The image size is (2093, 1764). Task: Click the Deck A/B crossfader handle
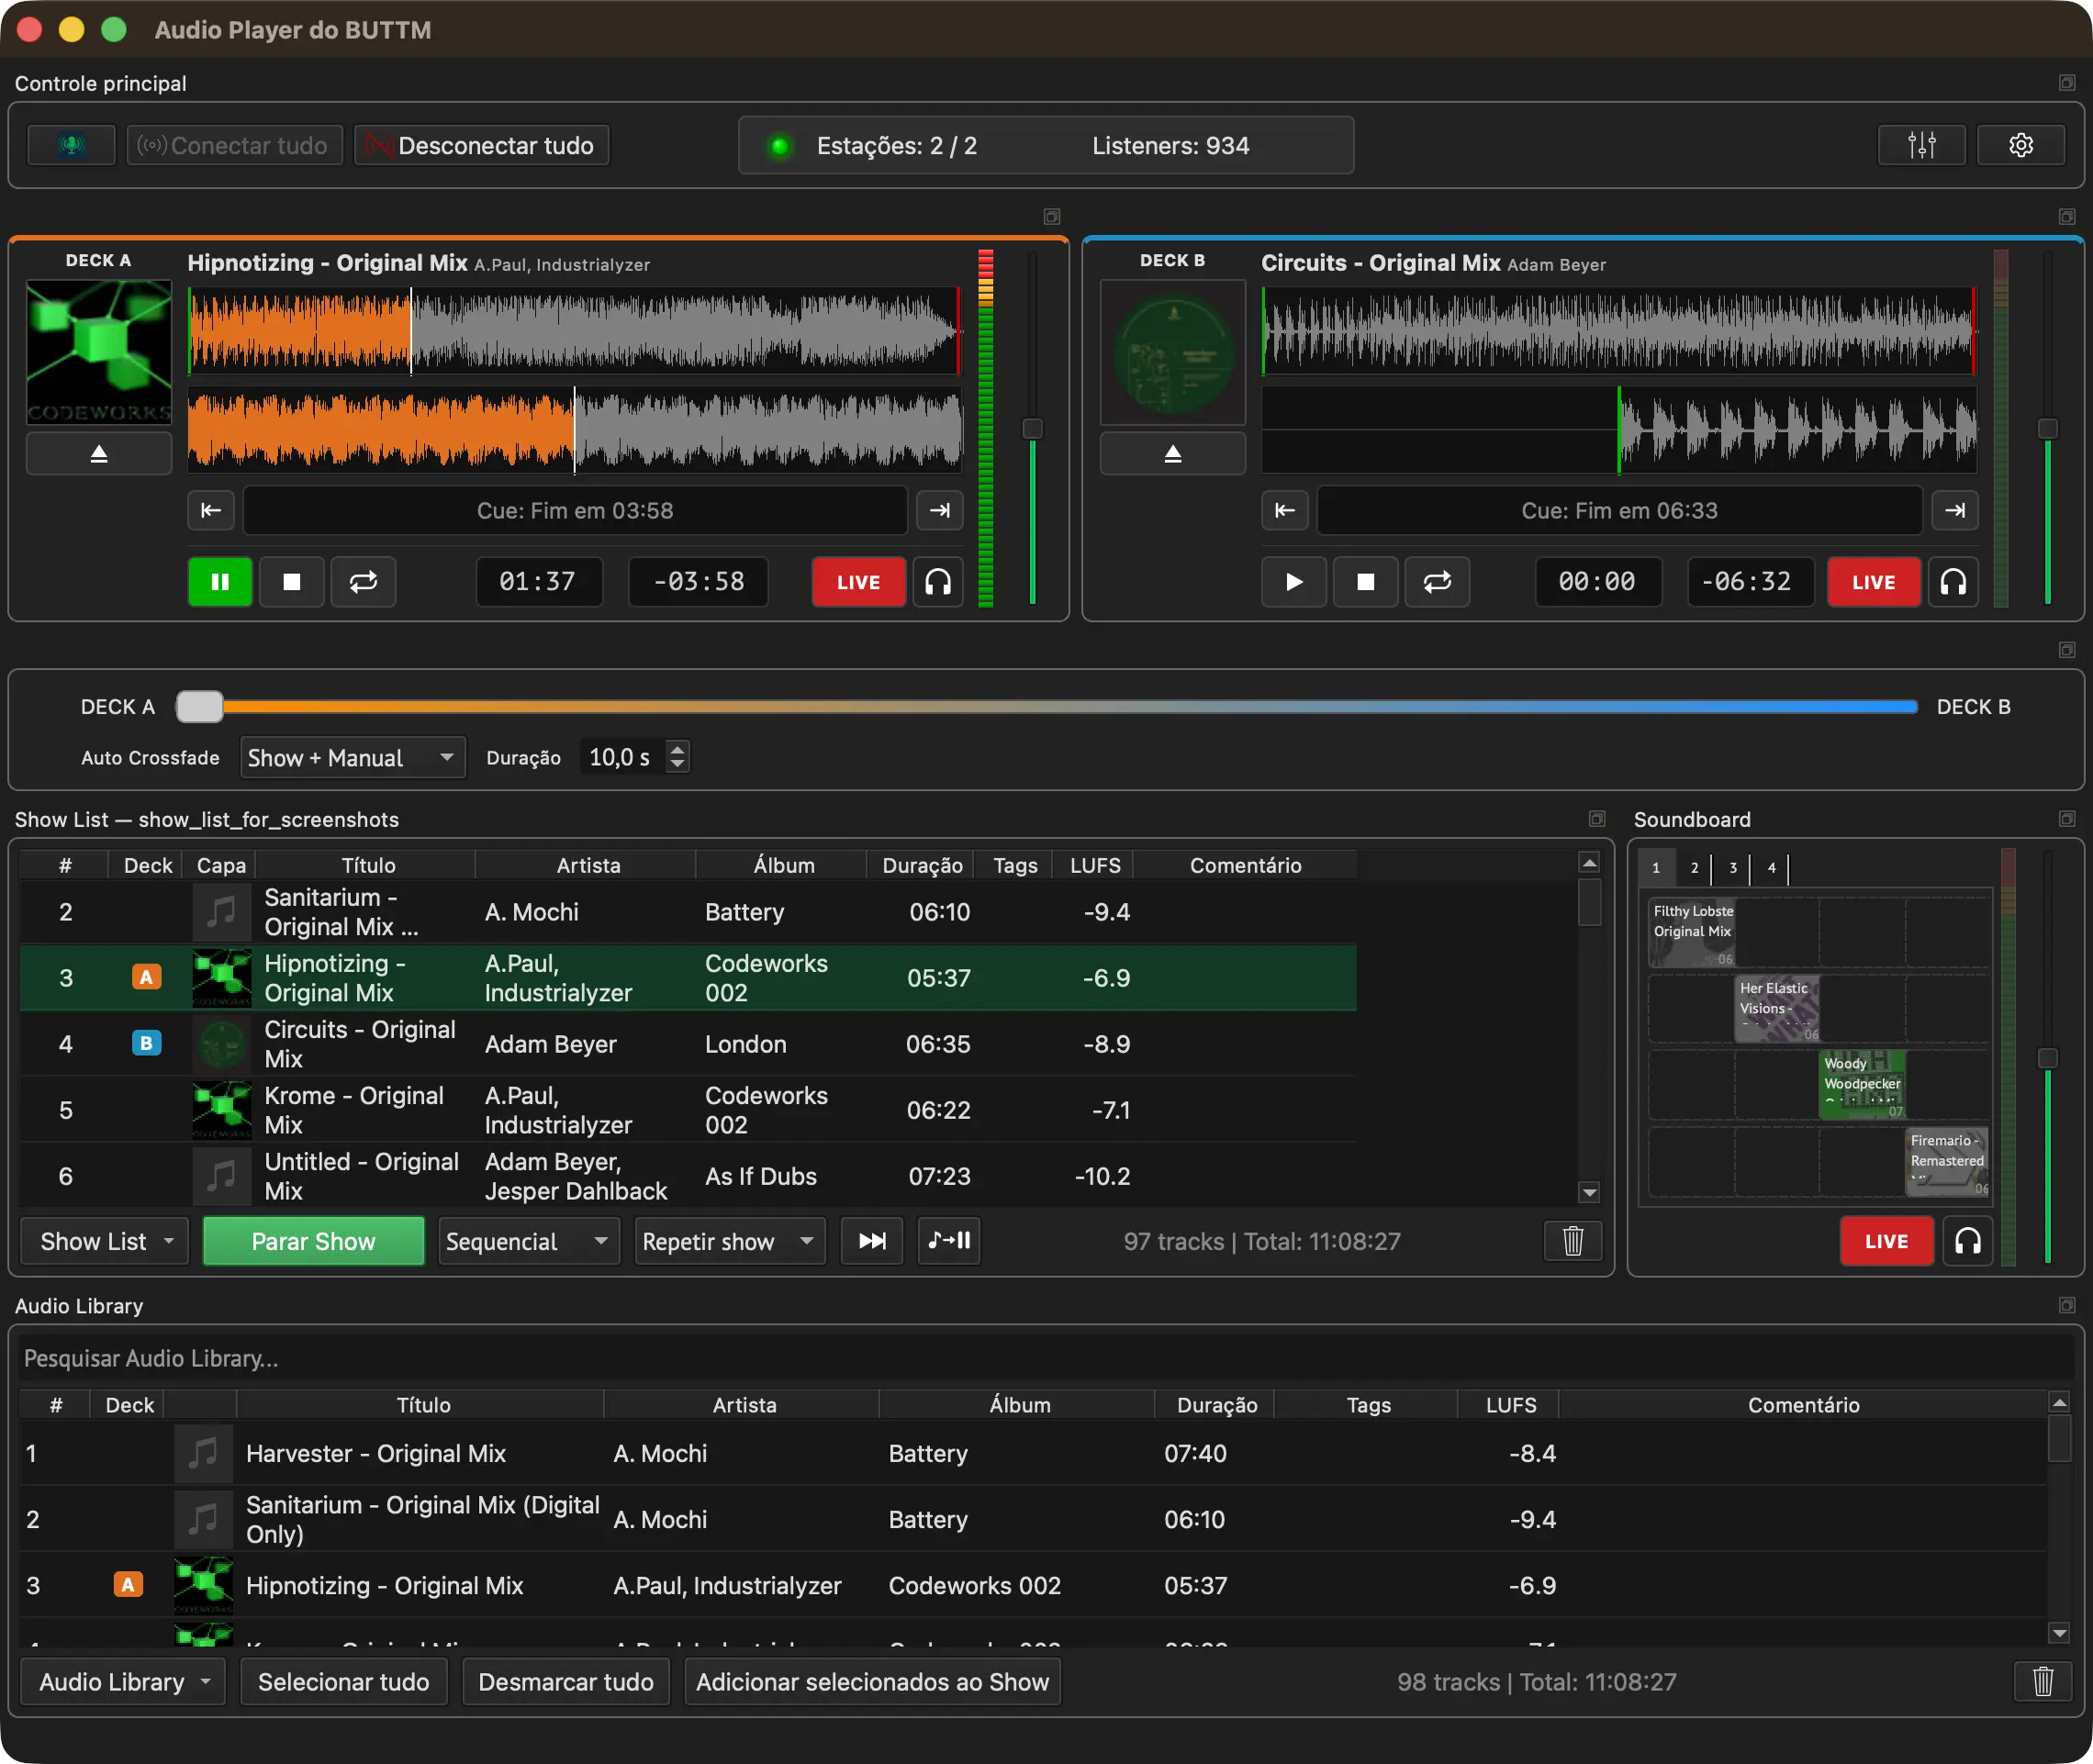[x=200, y=707]
